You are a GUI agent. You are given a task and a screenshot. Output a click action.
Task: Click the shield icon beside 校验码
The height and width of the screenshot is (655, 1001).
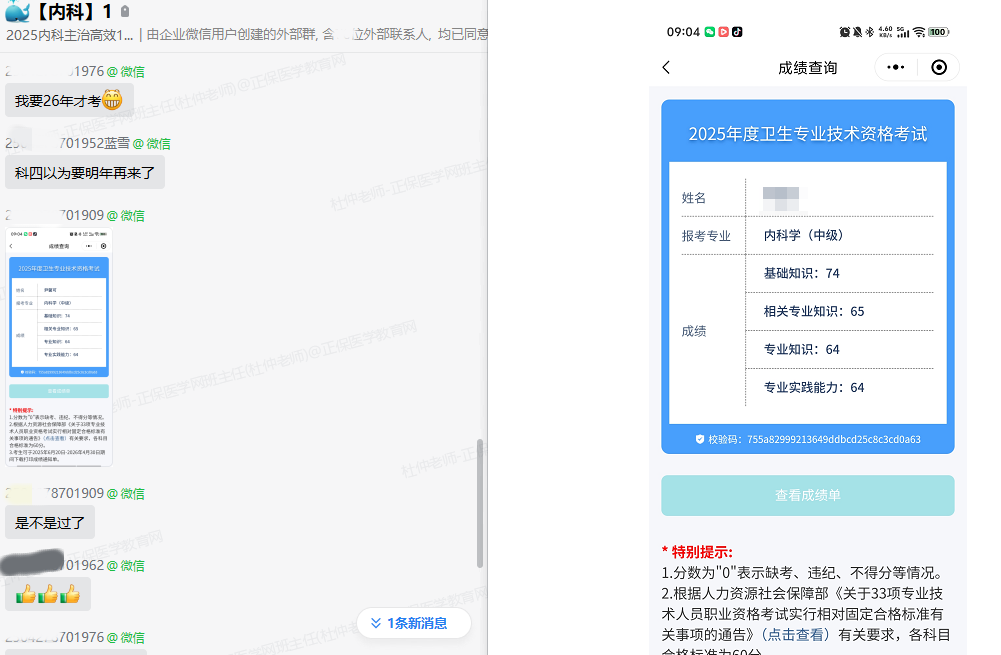click(700, 439)
